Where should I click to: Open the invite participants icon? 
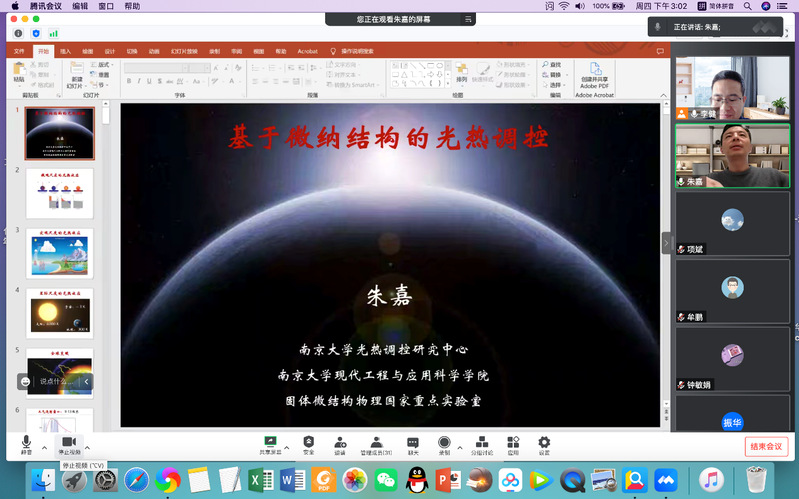[x=339, y=442]
